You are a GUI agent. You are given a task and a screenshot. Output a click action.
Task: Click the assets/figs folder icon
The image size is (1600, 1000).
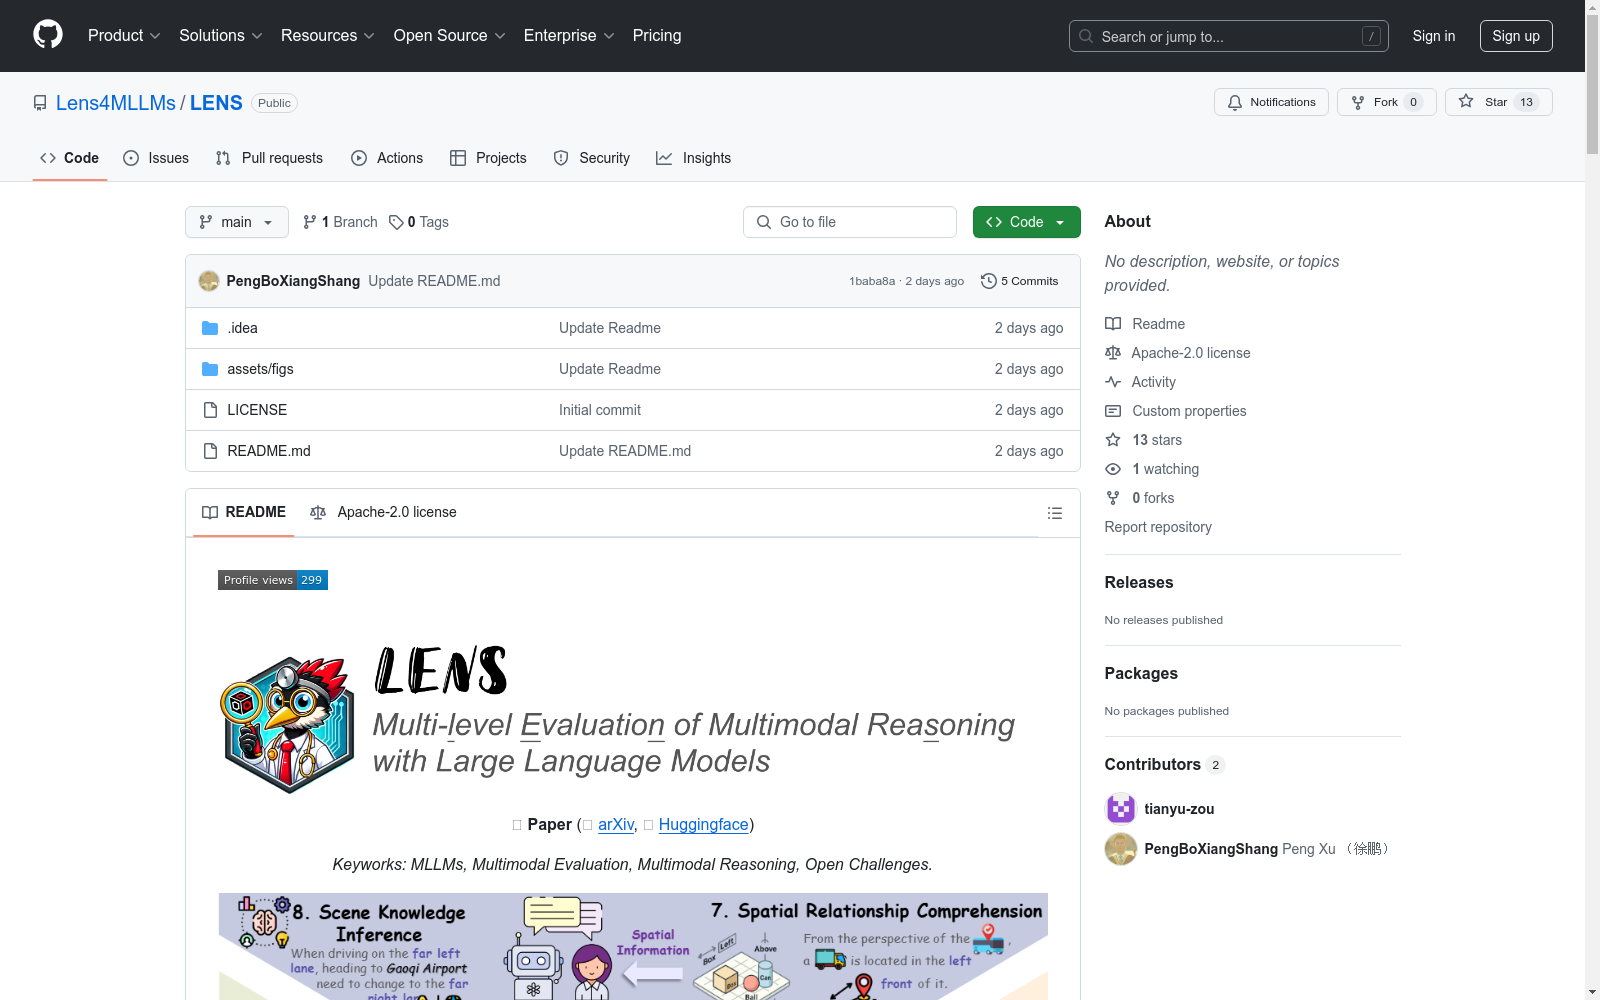coord(210,369)
